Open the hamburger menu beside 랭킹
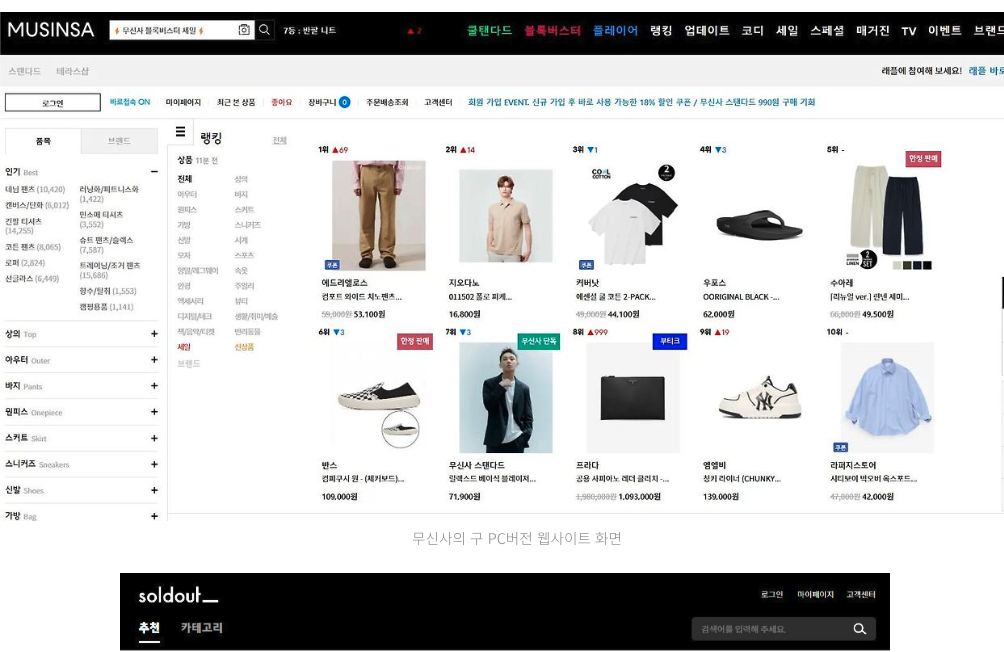Viewport: 1004px width, 652px height. point(181,131)
